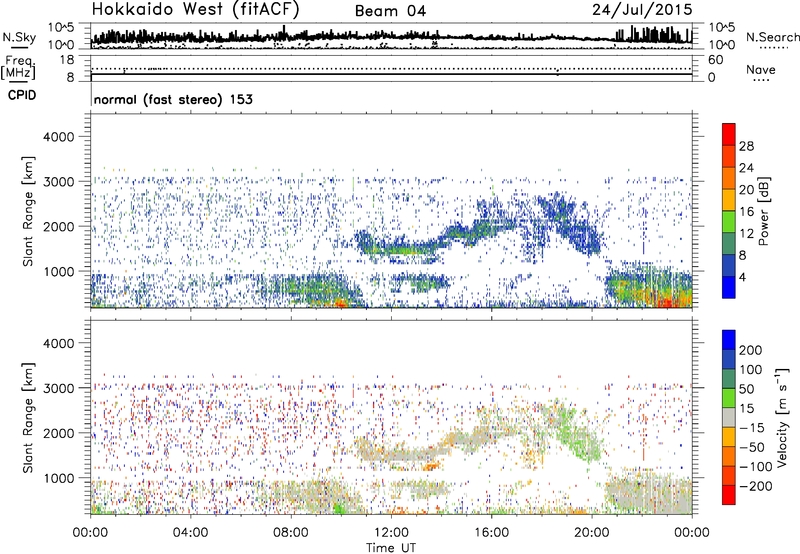
Task: Click '04:00' on the time axis
Action: (x=190, y=532)
